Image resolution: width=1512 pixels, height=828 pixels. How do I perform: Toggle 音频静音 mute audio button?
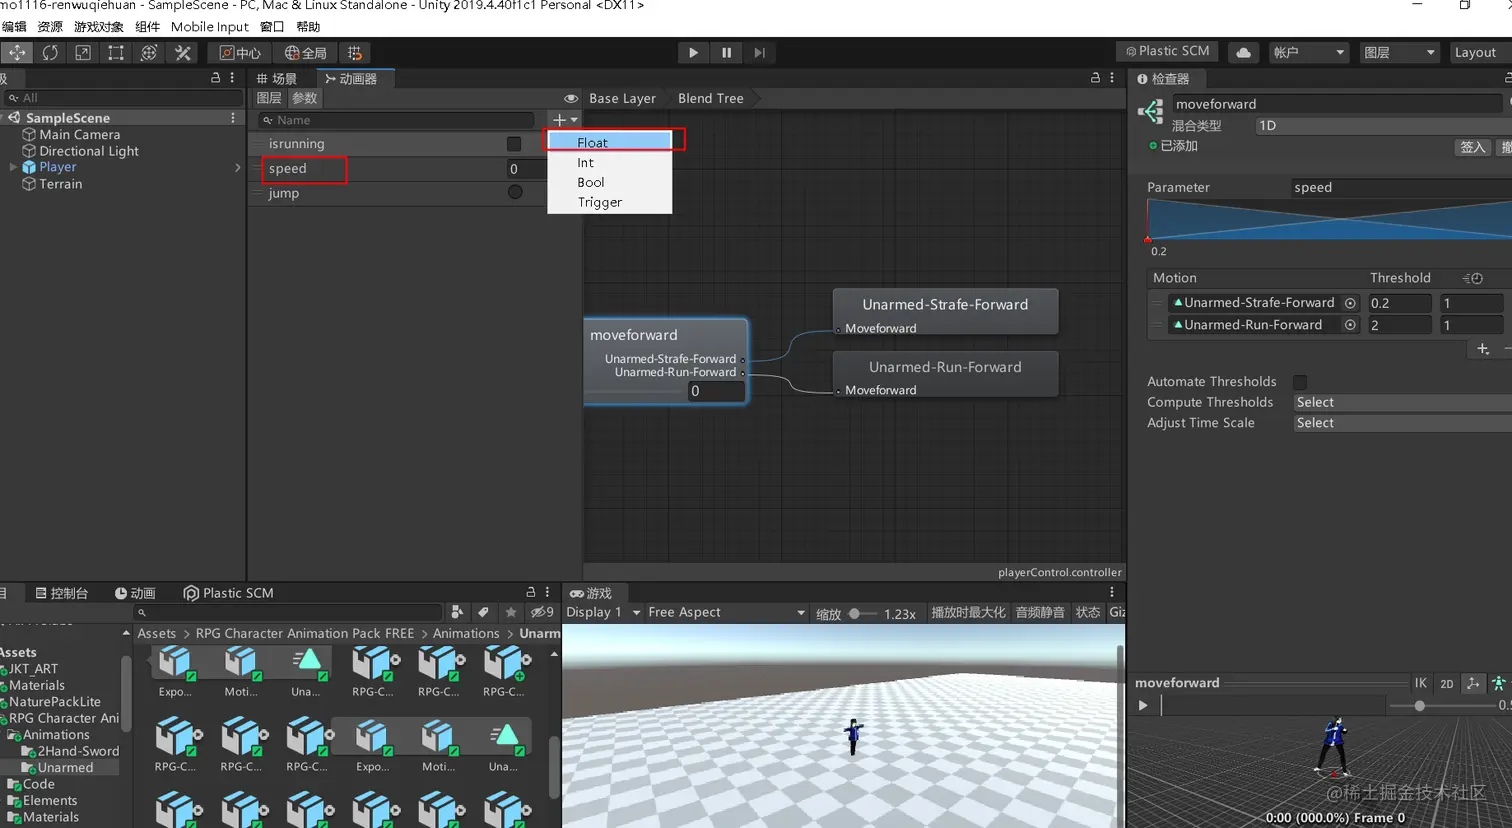tap(1040, 612)
